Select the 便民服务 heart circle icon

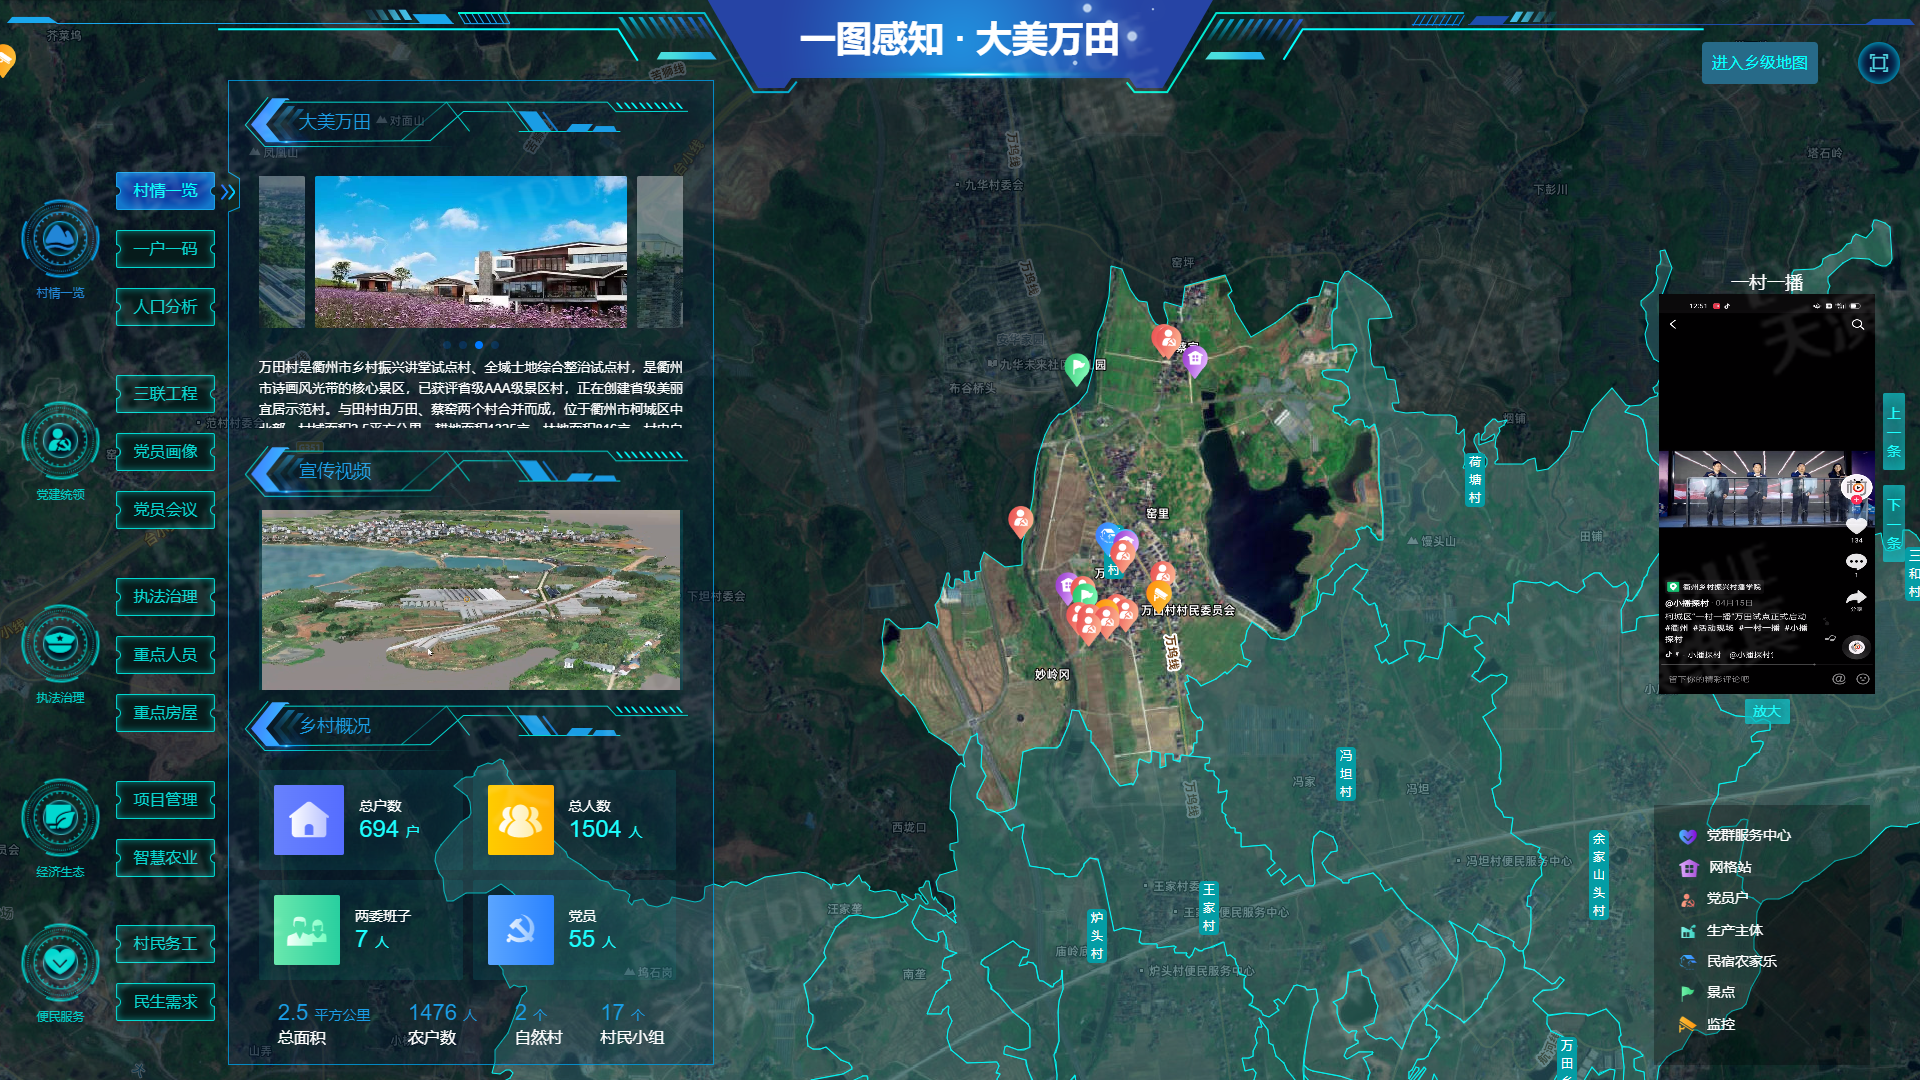[x=60, y=963]
